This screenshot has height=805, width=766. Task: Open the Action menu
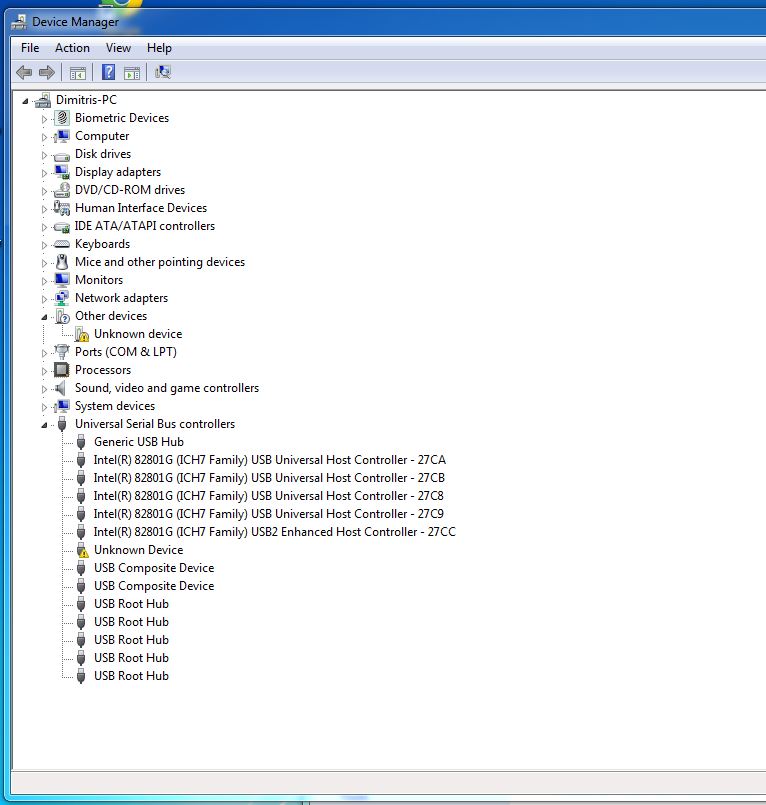point(72,48)
